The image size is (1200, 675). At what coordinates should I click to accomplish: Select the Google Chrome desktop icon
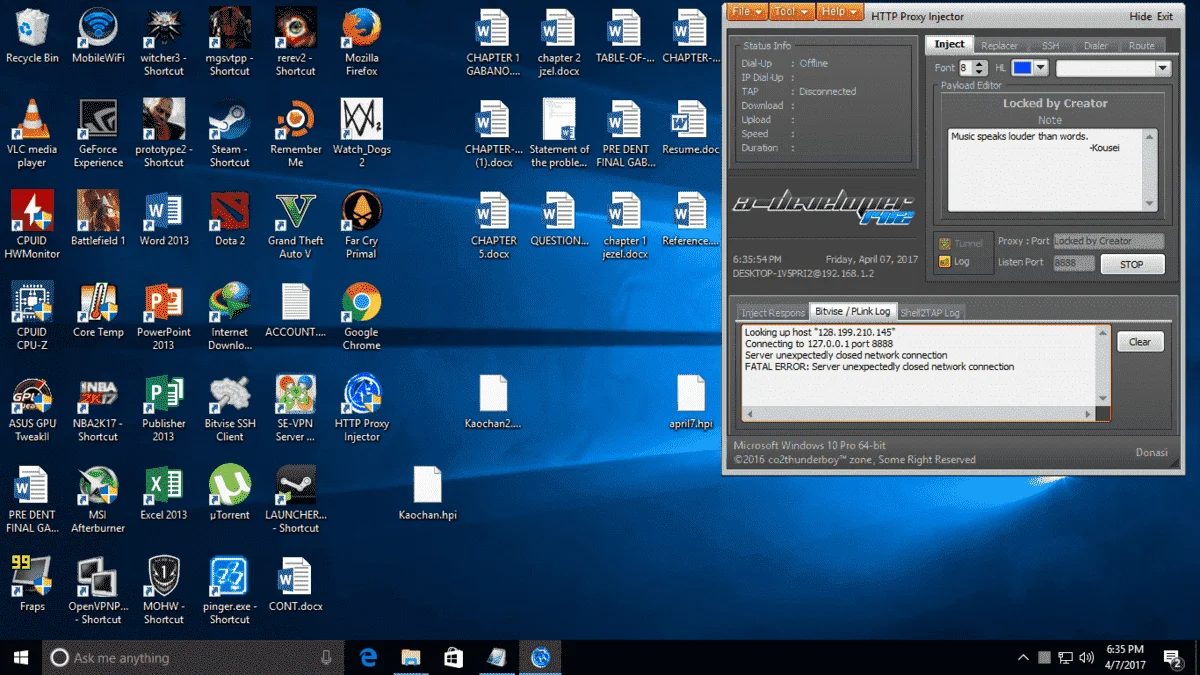361,316
